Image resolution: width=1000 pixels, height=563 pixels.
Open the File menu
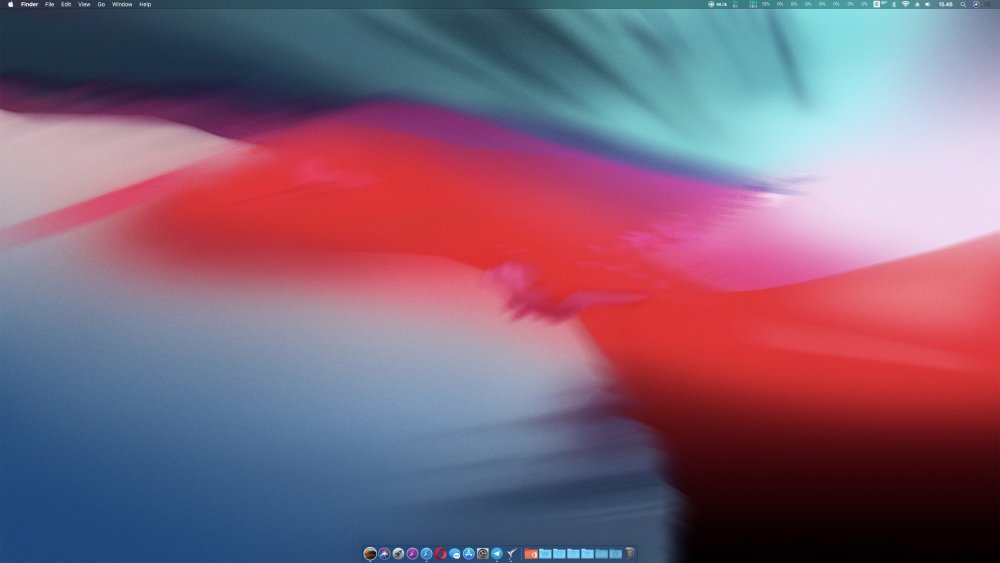pyautogui.click(x=49, y=4)
